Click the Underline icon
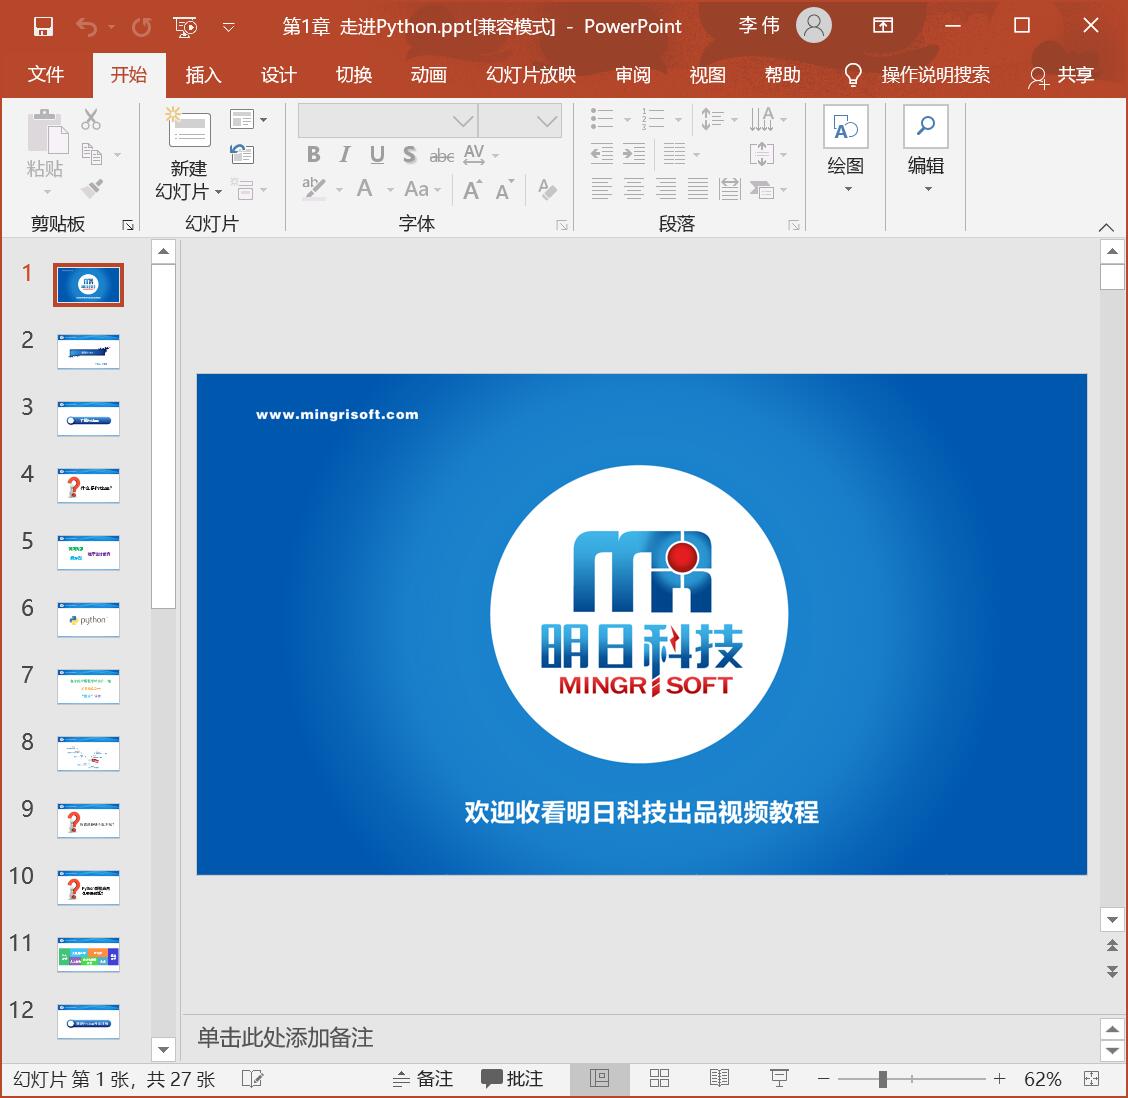Image resolution: width=1128 pixels, height=1098 pixels. click(376, 155)
